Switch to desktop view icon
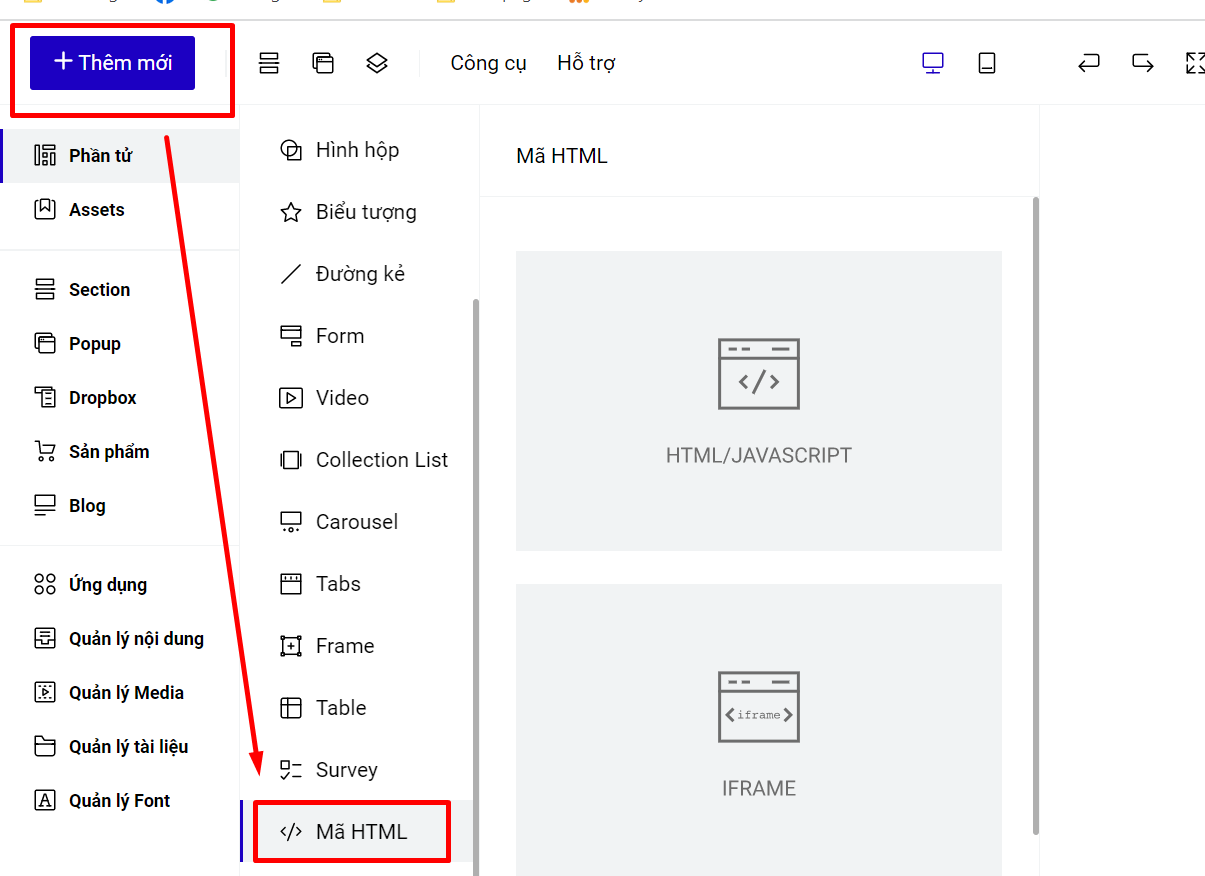 [x=933, y=63]
